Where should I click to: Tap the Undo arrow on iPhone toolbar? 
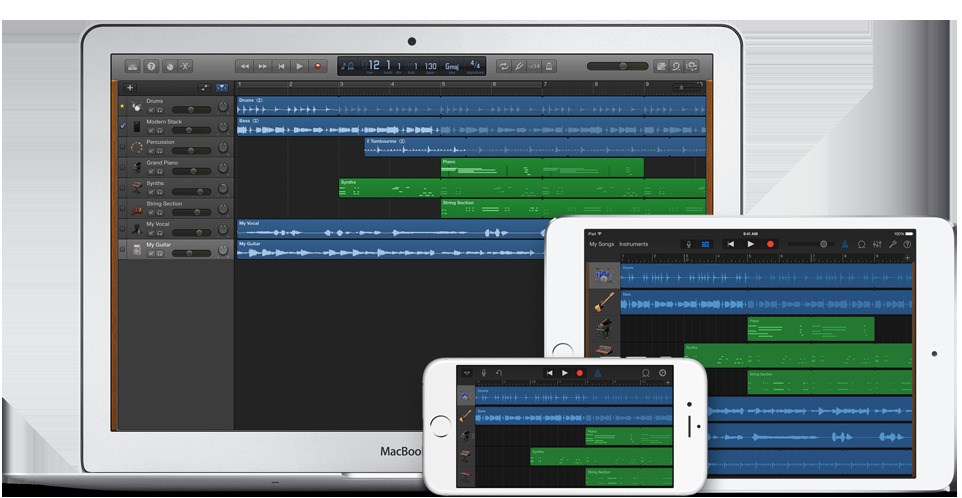pos(499,373)
